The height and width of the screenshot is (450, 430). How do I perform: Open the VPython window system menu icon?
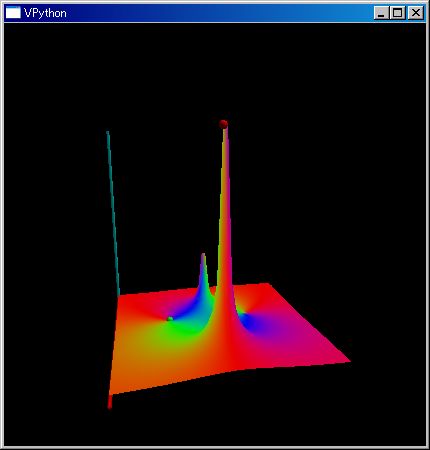point(13,13)
